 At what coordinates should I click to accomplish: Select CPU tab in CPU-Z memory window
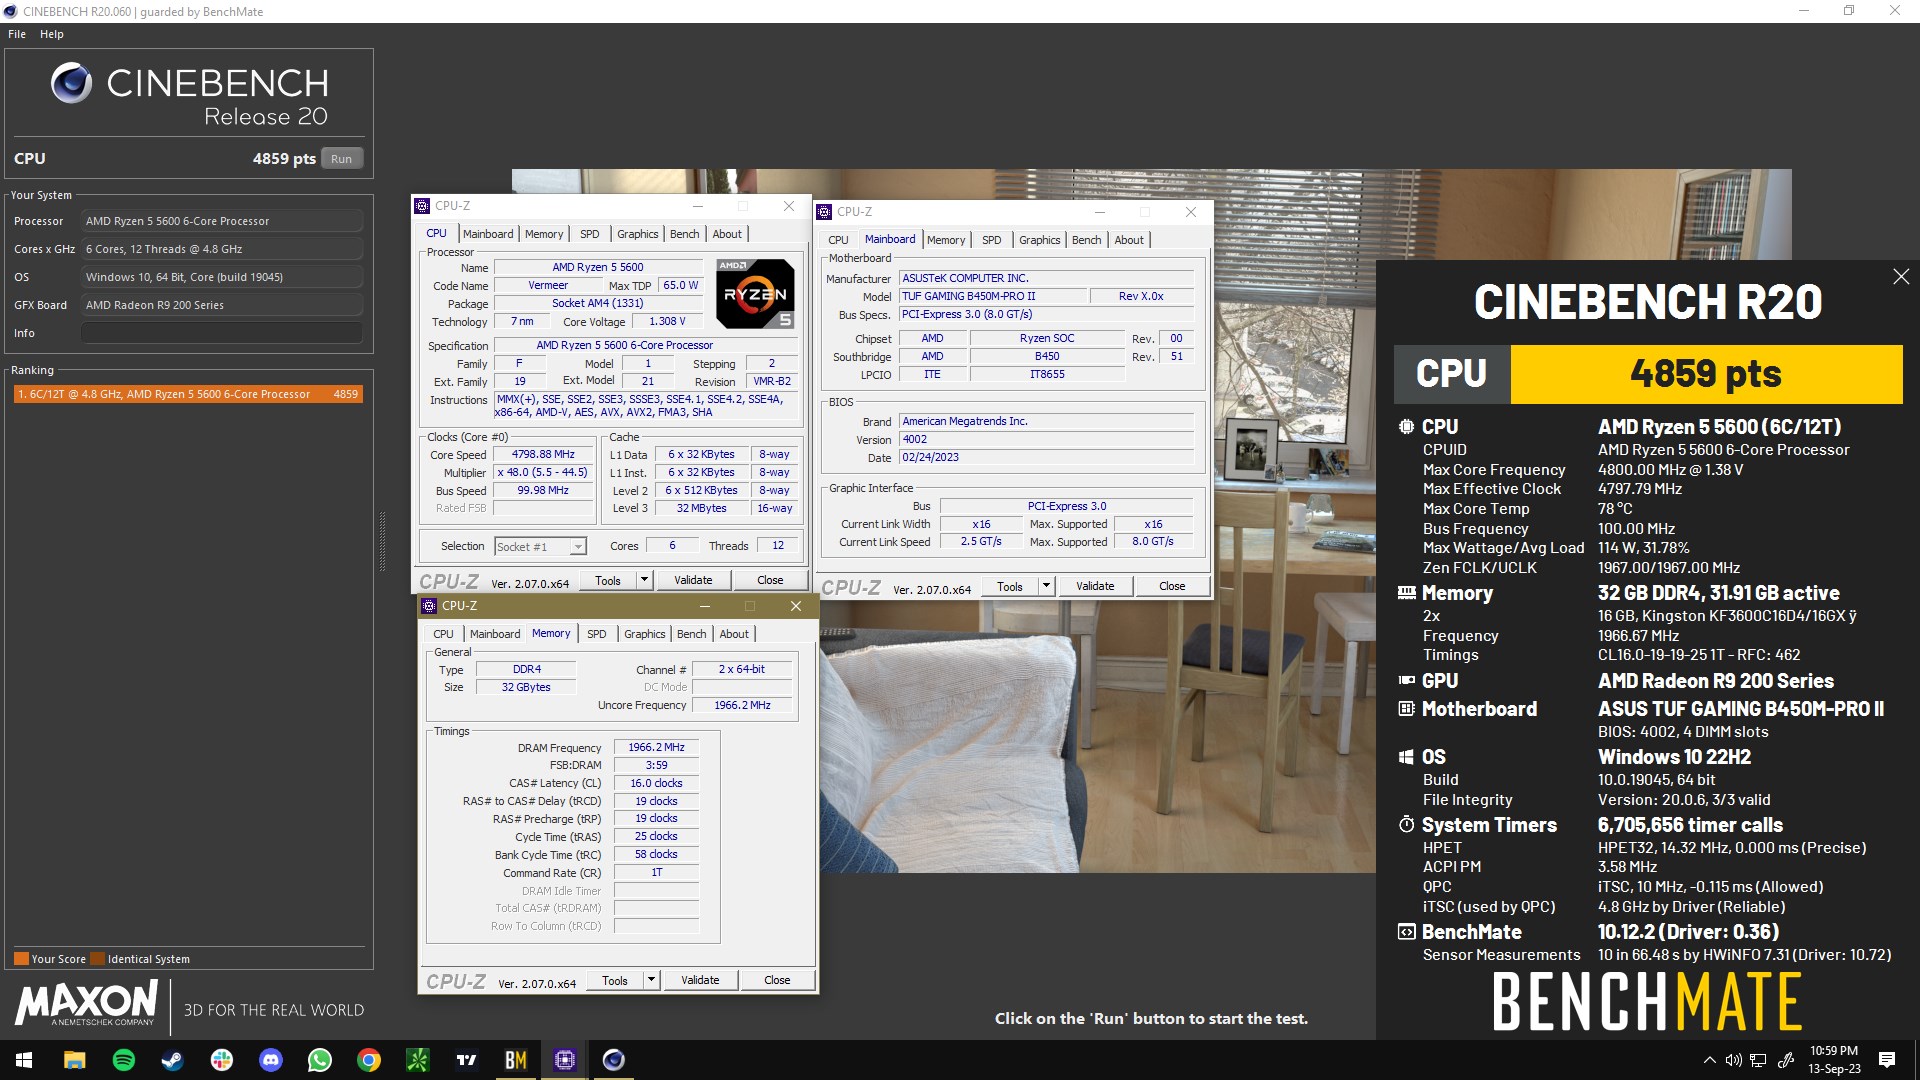pyautogui.click(x=443, y=634)
